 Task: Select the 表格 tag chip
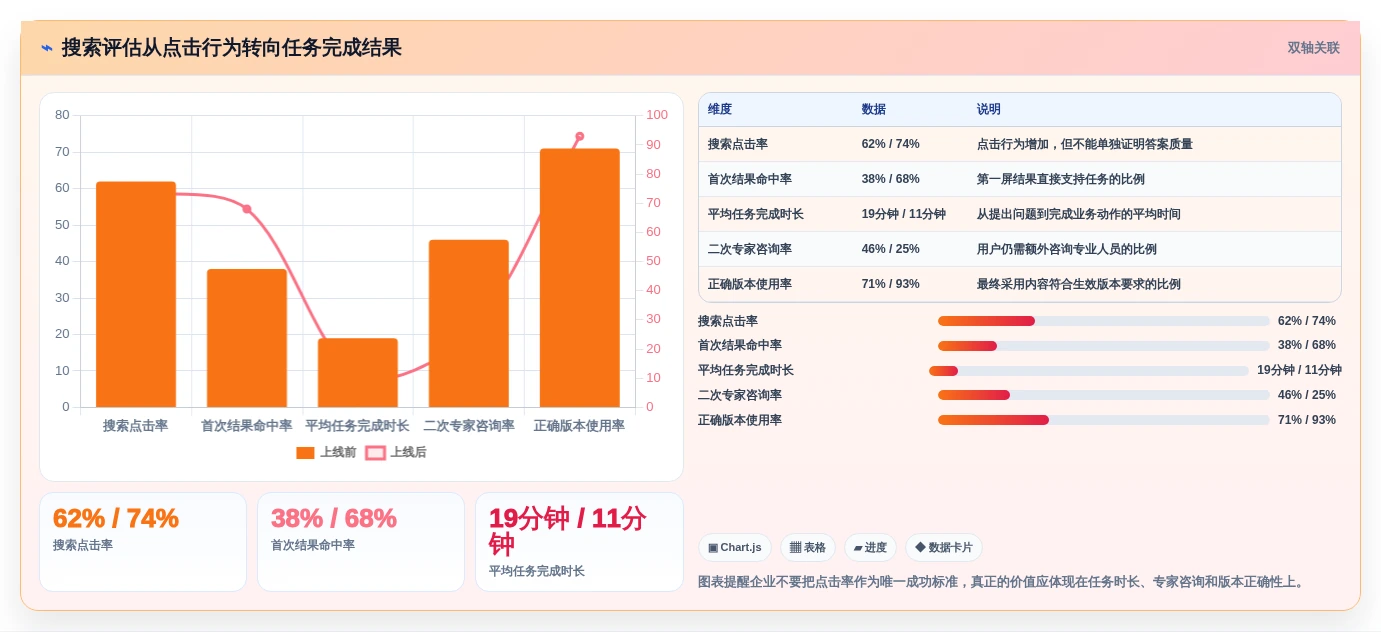[x=808, y=548]
